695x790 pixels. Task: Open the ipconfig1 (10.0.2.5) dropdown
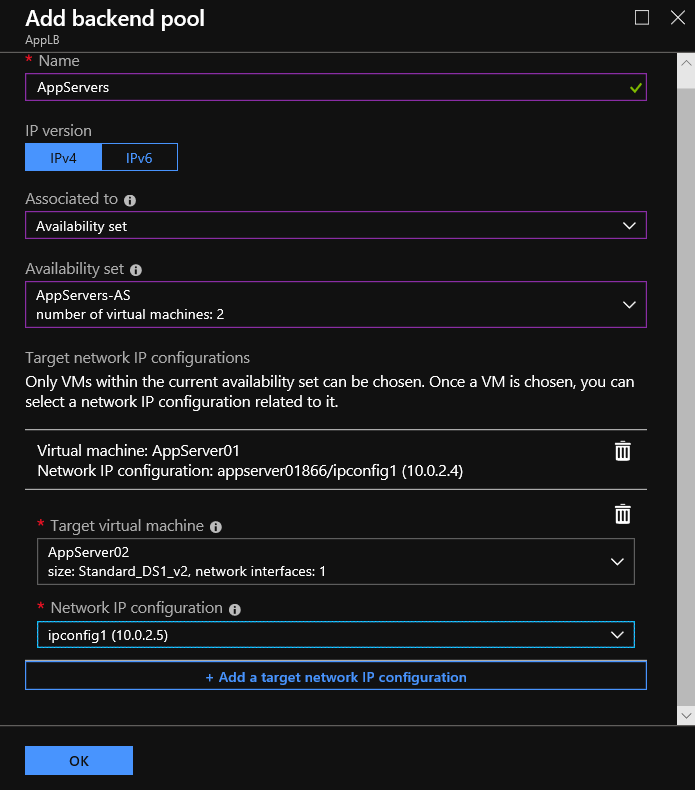point(336,634)
